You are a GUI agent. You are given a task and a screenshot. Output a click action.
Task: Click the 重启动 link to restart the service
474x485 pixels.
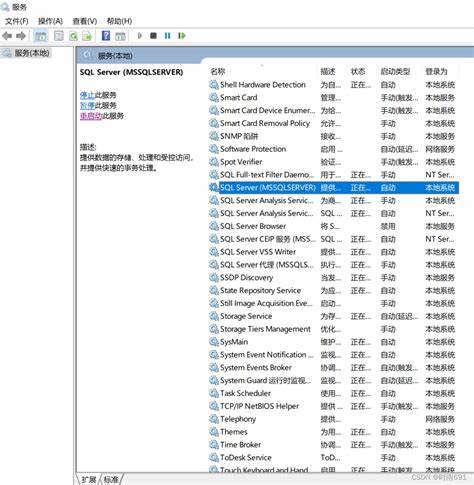click(x=91, y=116)
